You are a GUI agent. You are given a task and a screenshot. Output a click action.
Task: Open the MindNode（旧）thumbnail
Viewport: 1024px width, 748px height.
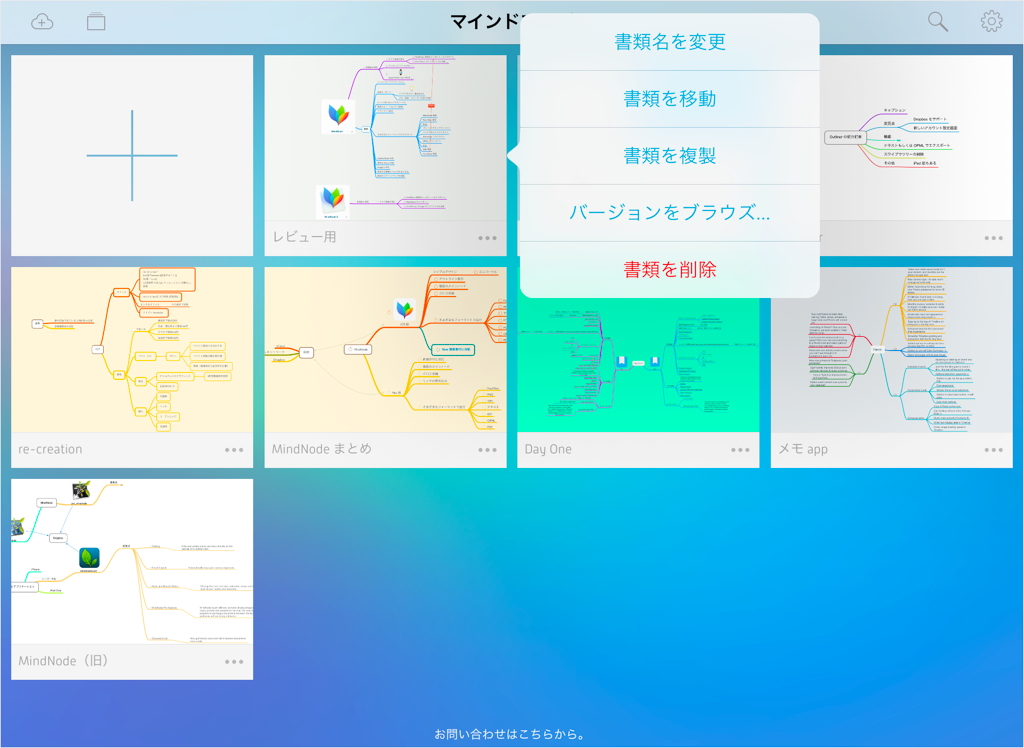point(132,562)
